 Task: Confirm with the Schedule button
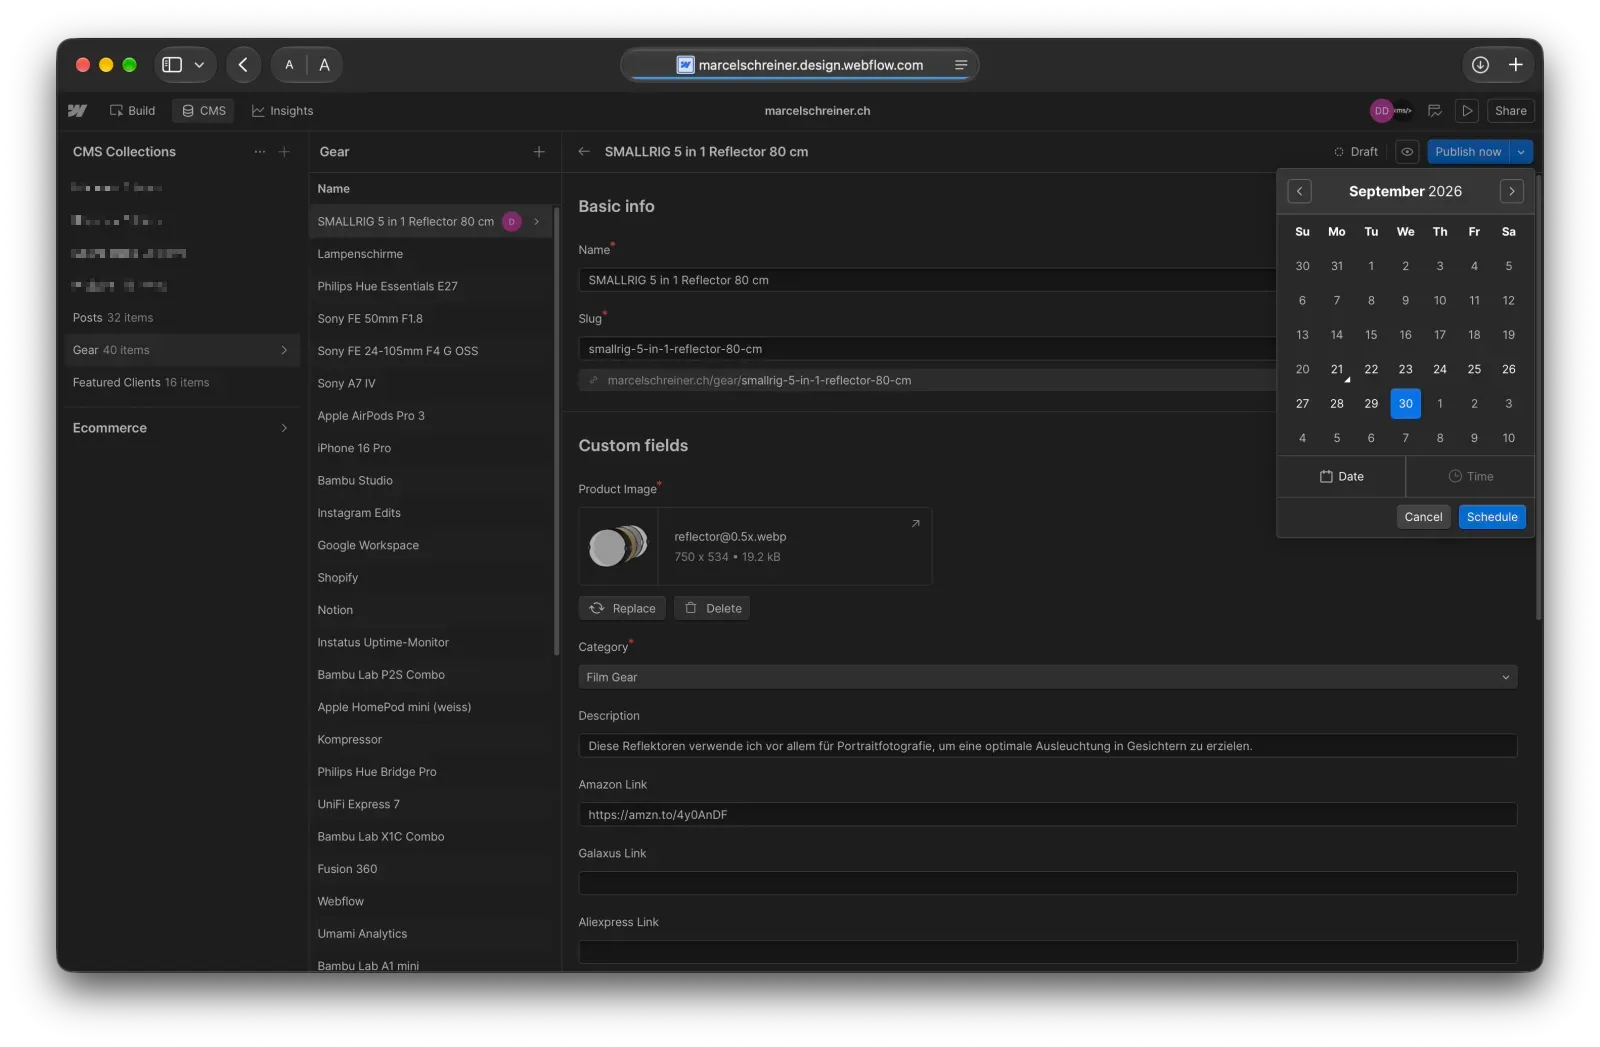point(1492,517)
